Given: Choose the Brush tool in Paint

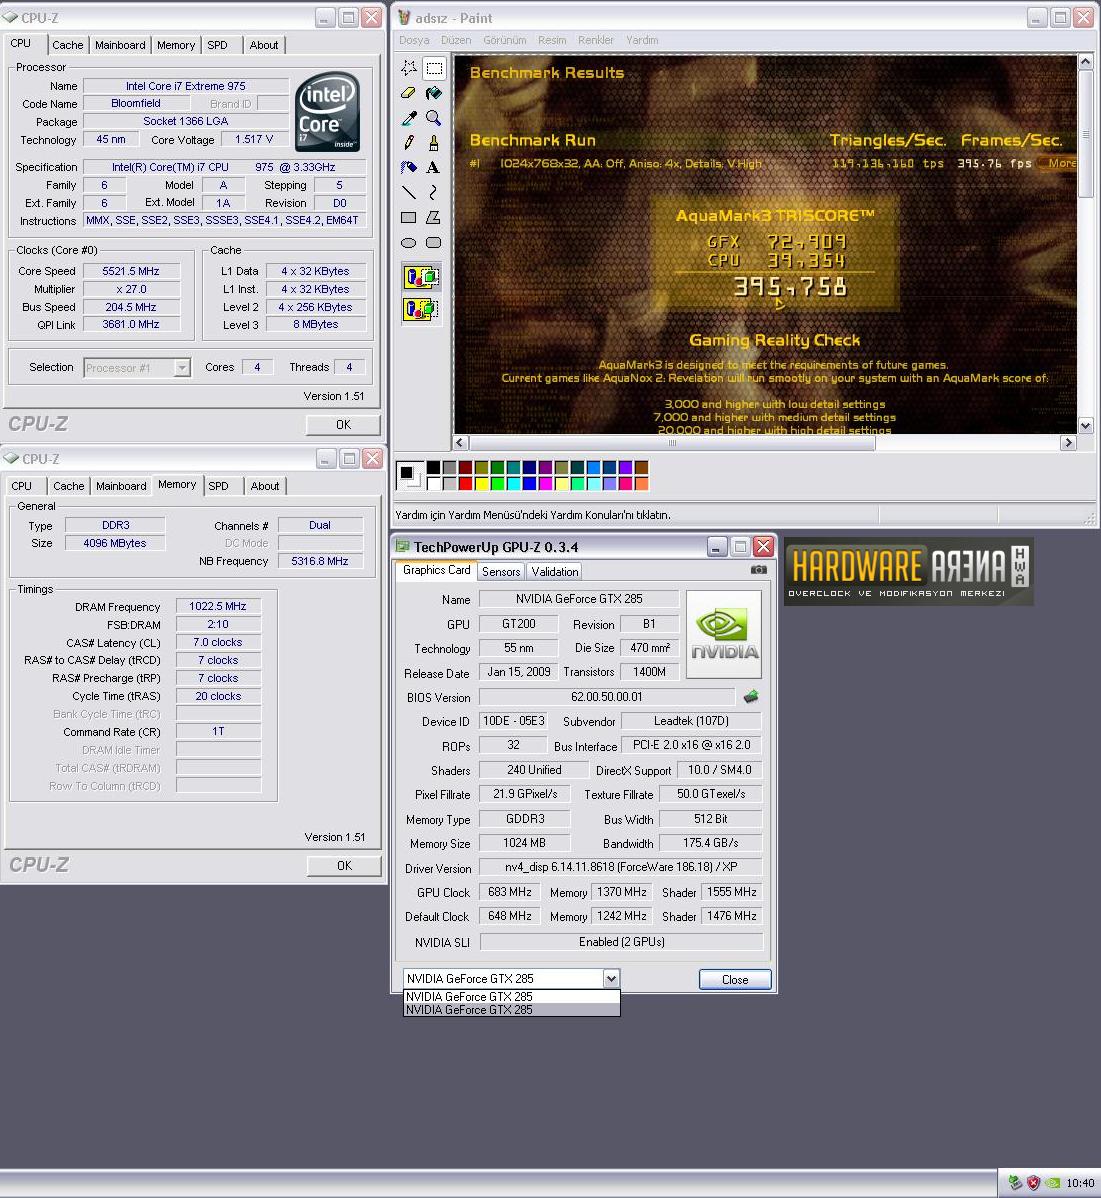Looking at the screenshot, I should (434, 143).
